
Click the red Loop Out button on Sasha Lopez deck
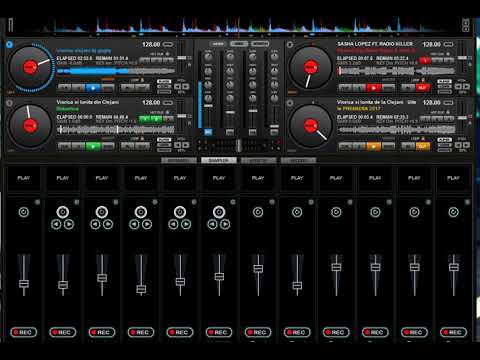coord(423,88)
